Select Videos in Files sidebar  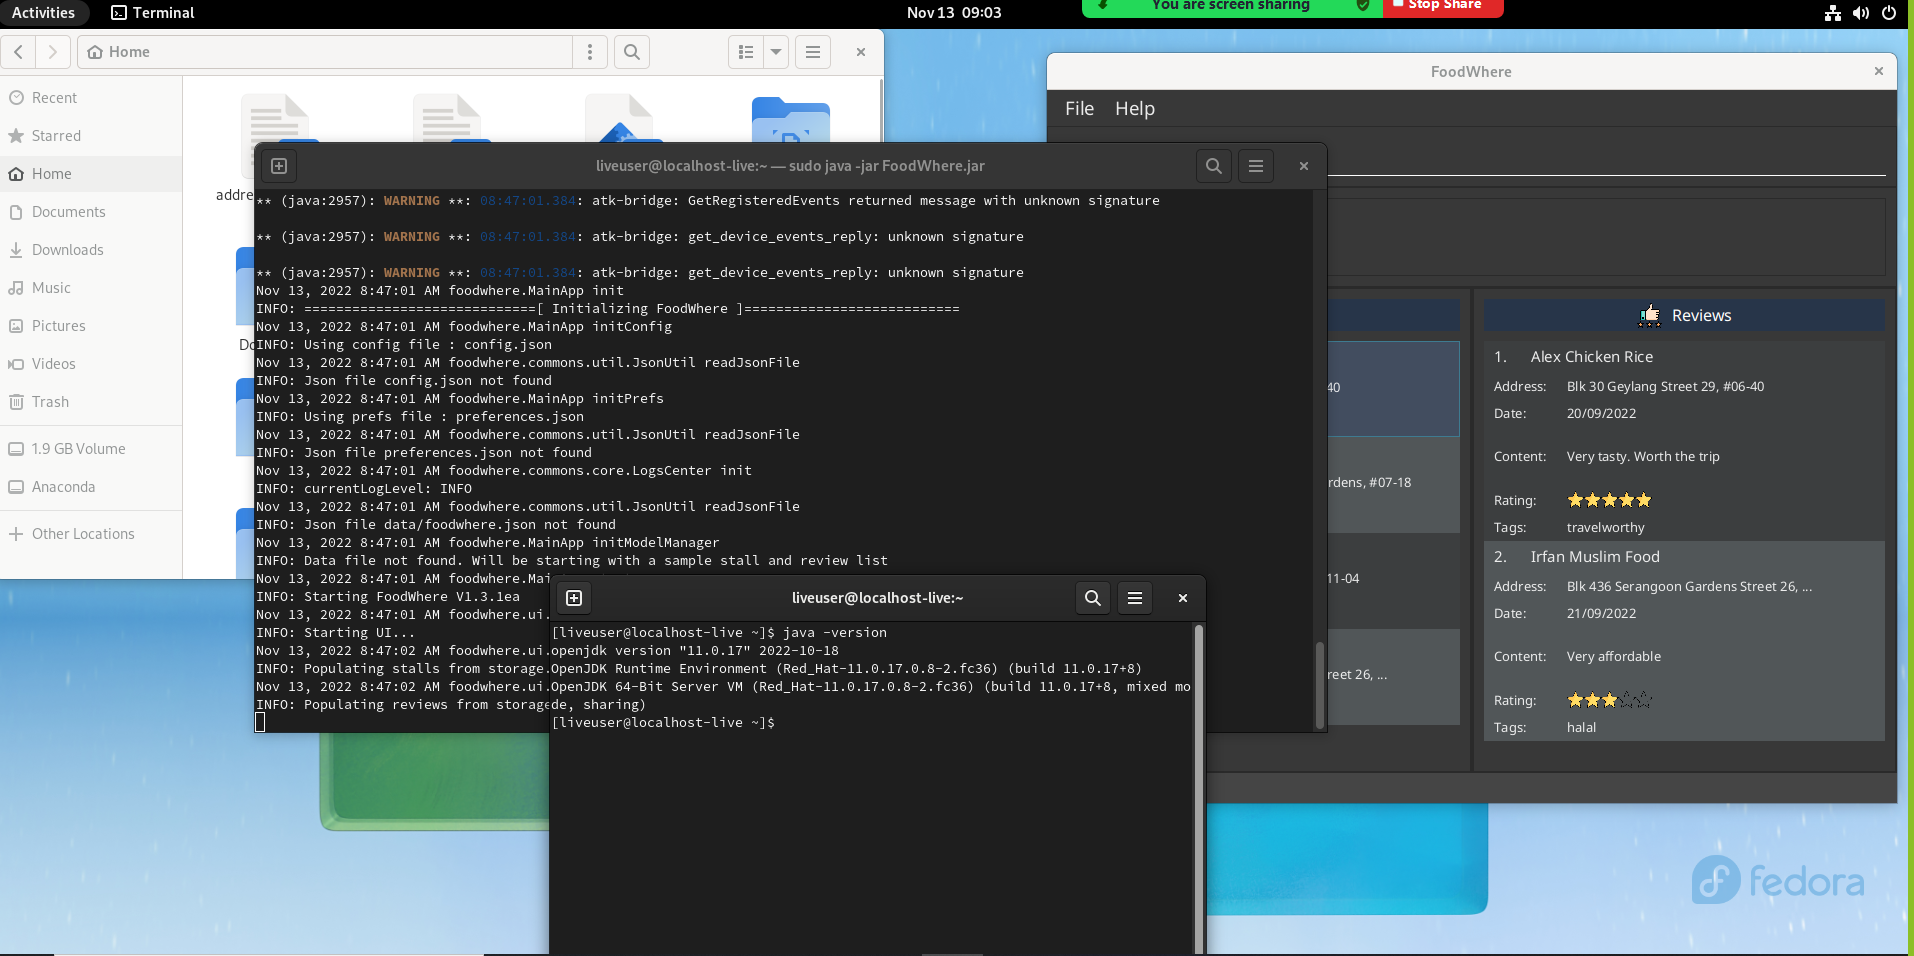click(91, 364)
